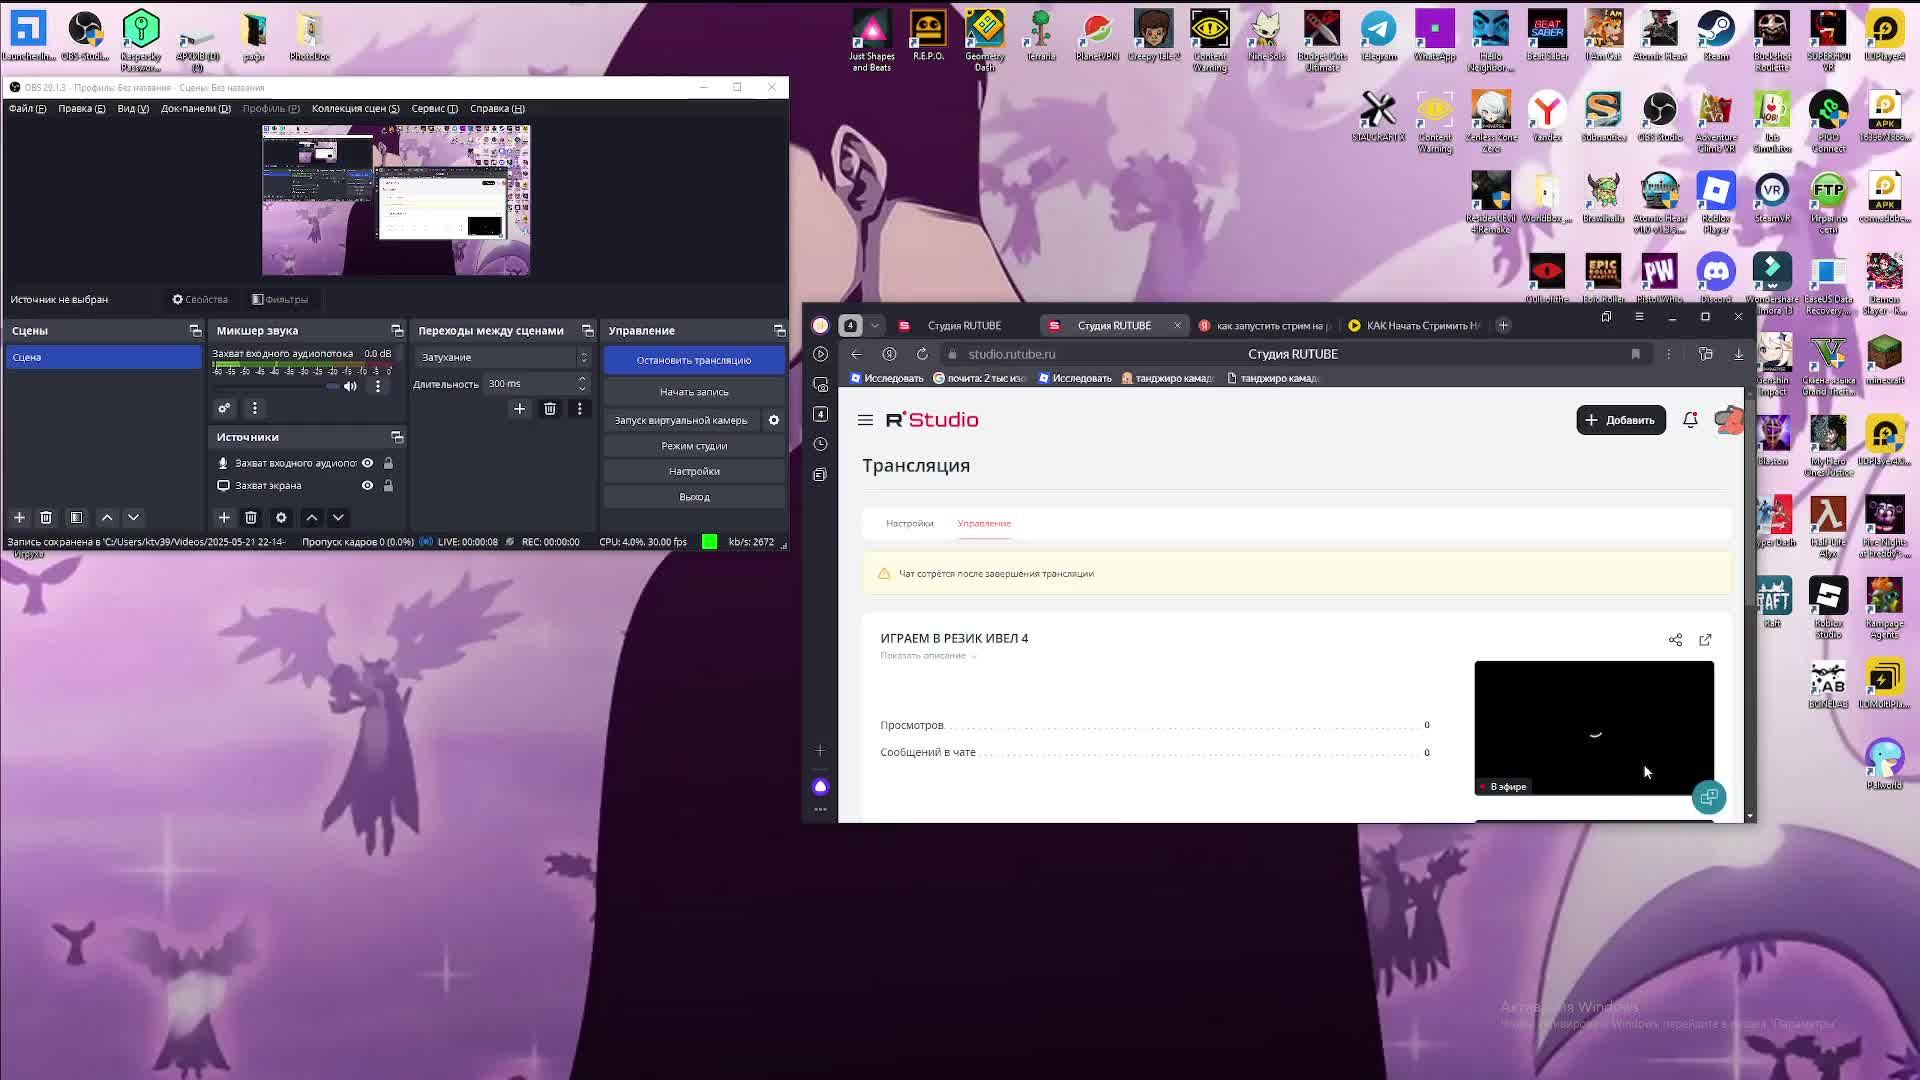Click the Добавить button in RUTUBE Studio
Image resolution: width=1920 pixels, height=1080 pixels.
1621,420
